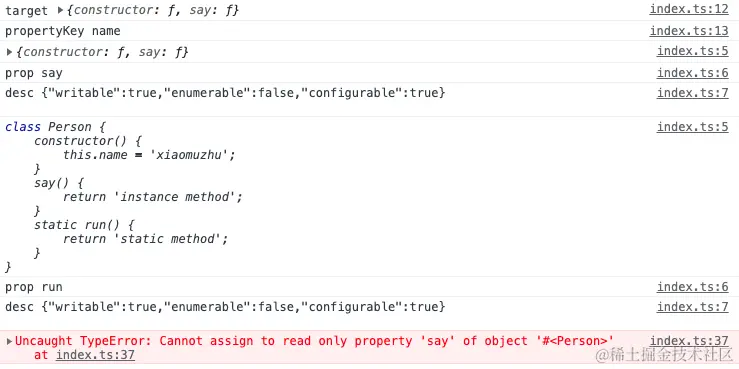Screen dimensions: 739x369
Task: Open index.ts:7 link beside desc row under 'prop run'
Action: 693,307
